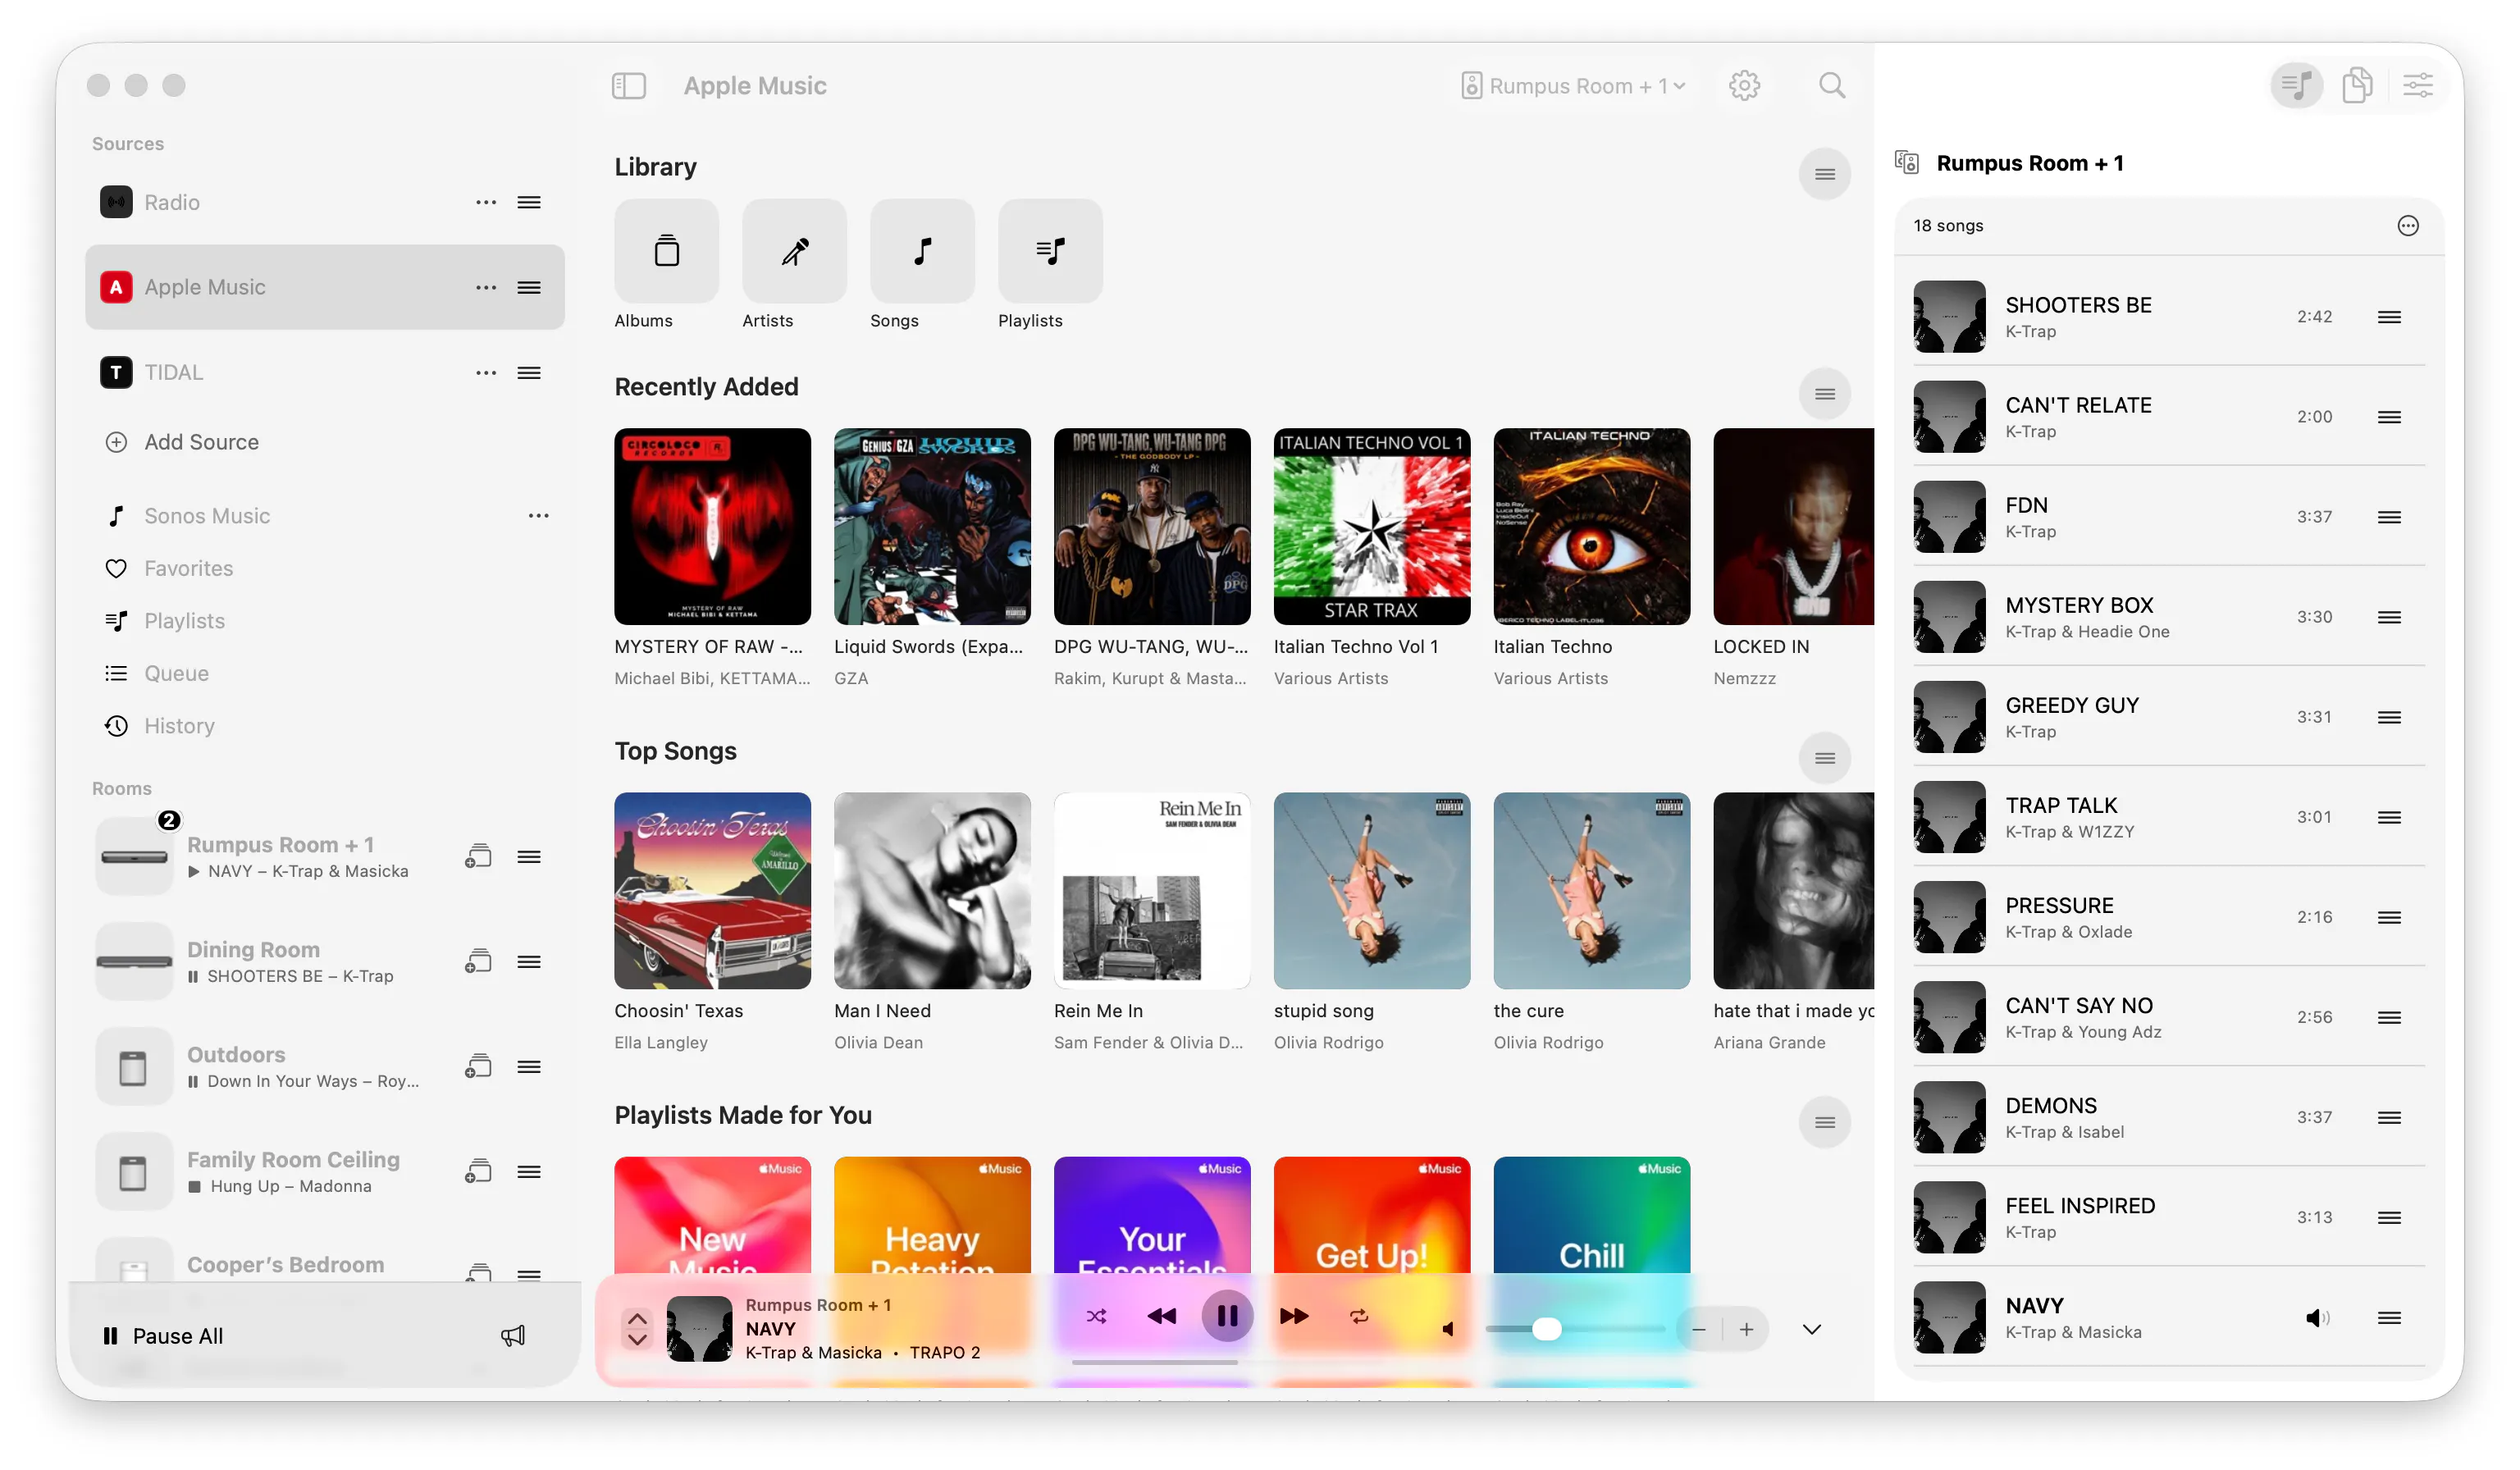Open Playlists Made for You section menu button

coord(1824,1122)
